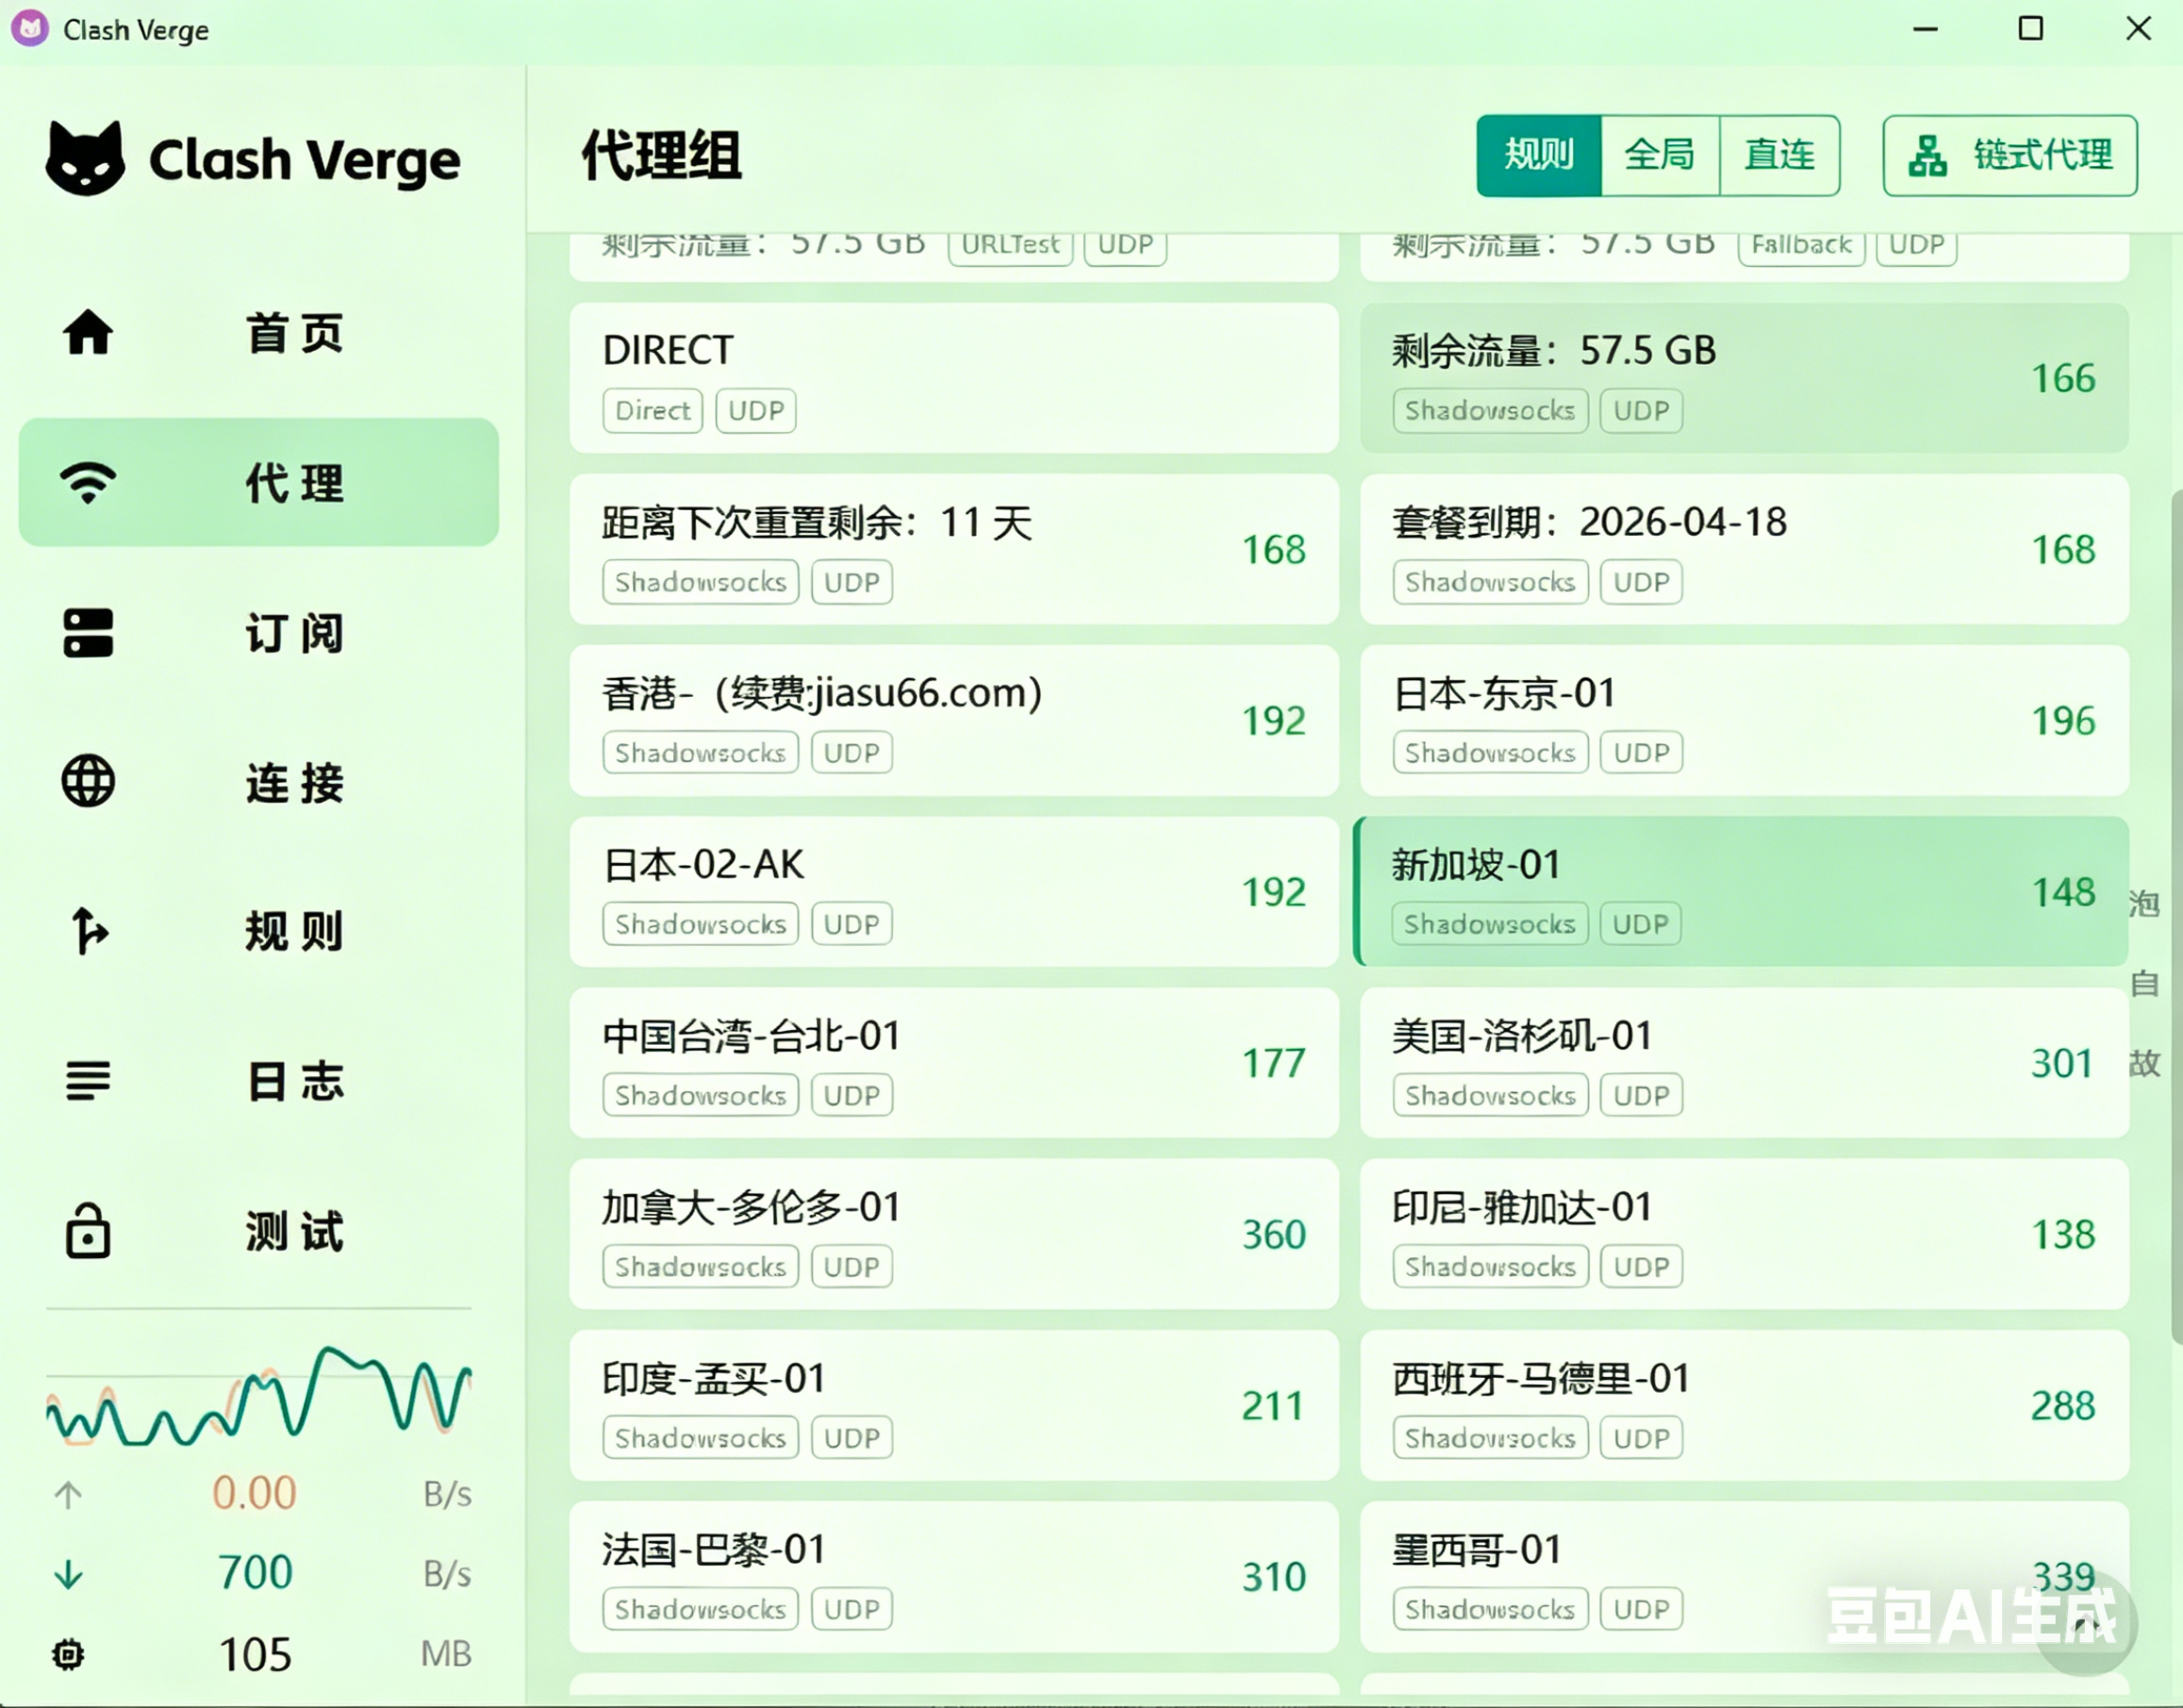Click latency 360 on 加拿大-多伦多-01

pos(1274,1234)
